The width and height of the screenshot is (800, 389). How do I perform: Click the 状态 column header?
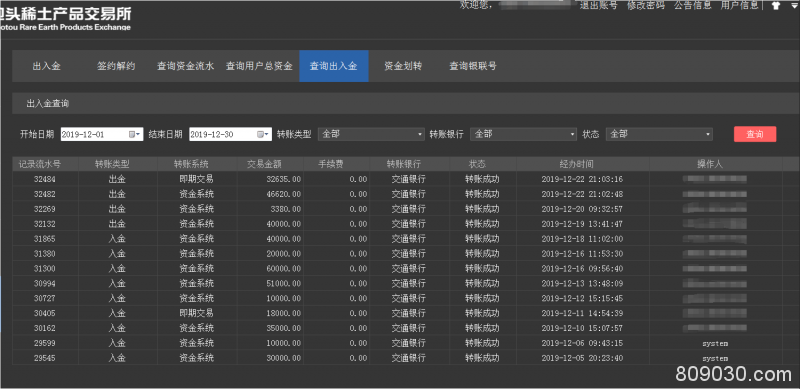[483, 164]
